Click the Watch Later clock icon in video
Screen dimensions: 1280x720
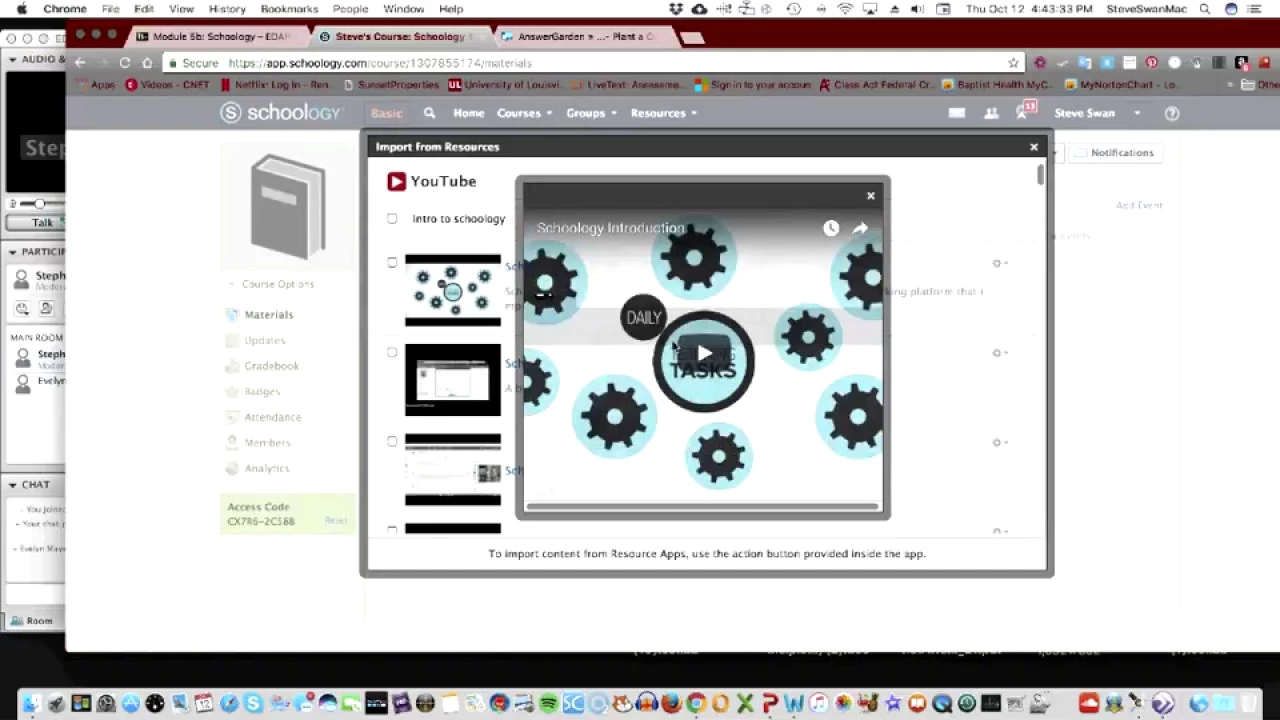coord(831,228)
